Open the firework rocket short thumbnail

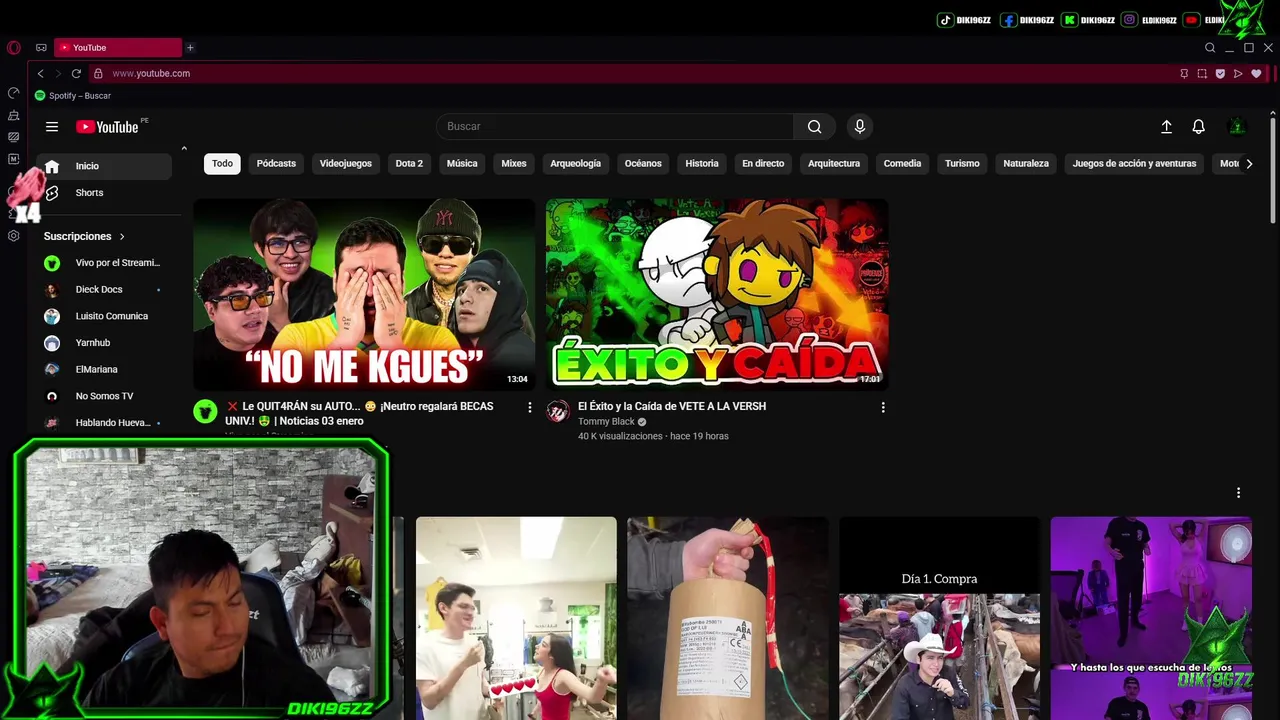[727, 618]
